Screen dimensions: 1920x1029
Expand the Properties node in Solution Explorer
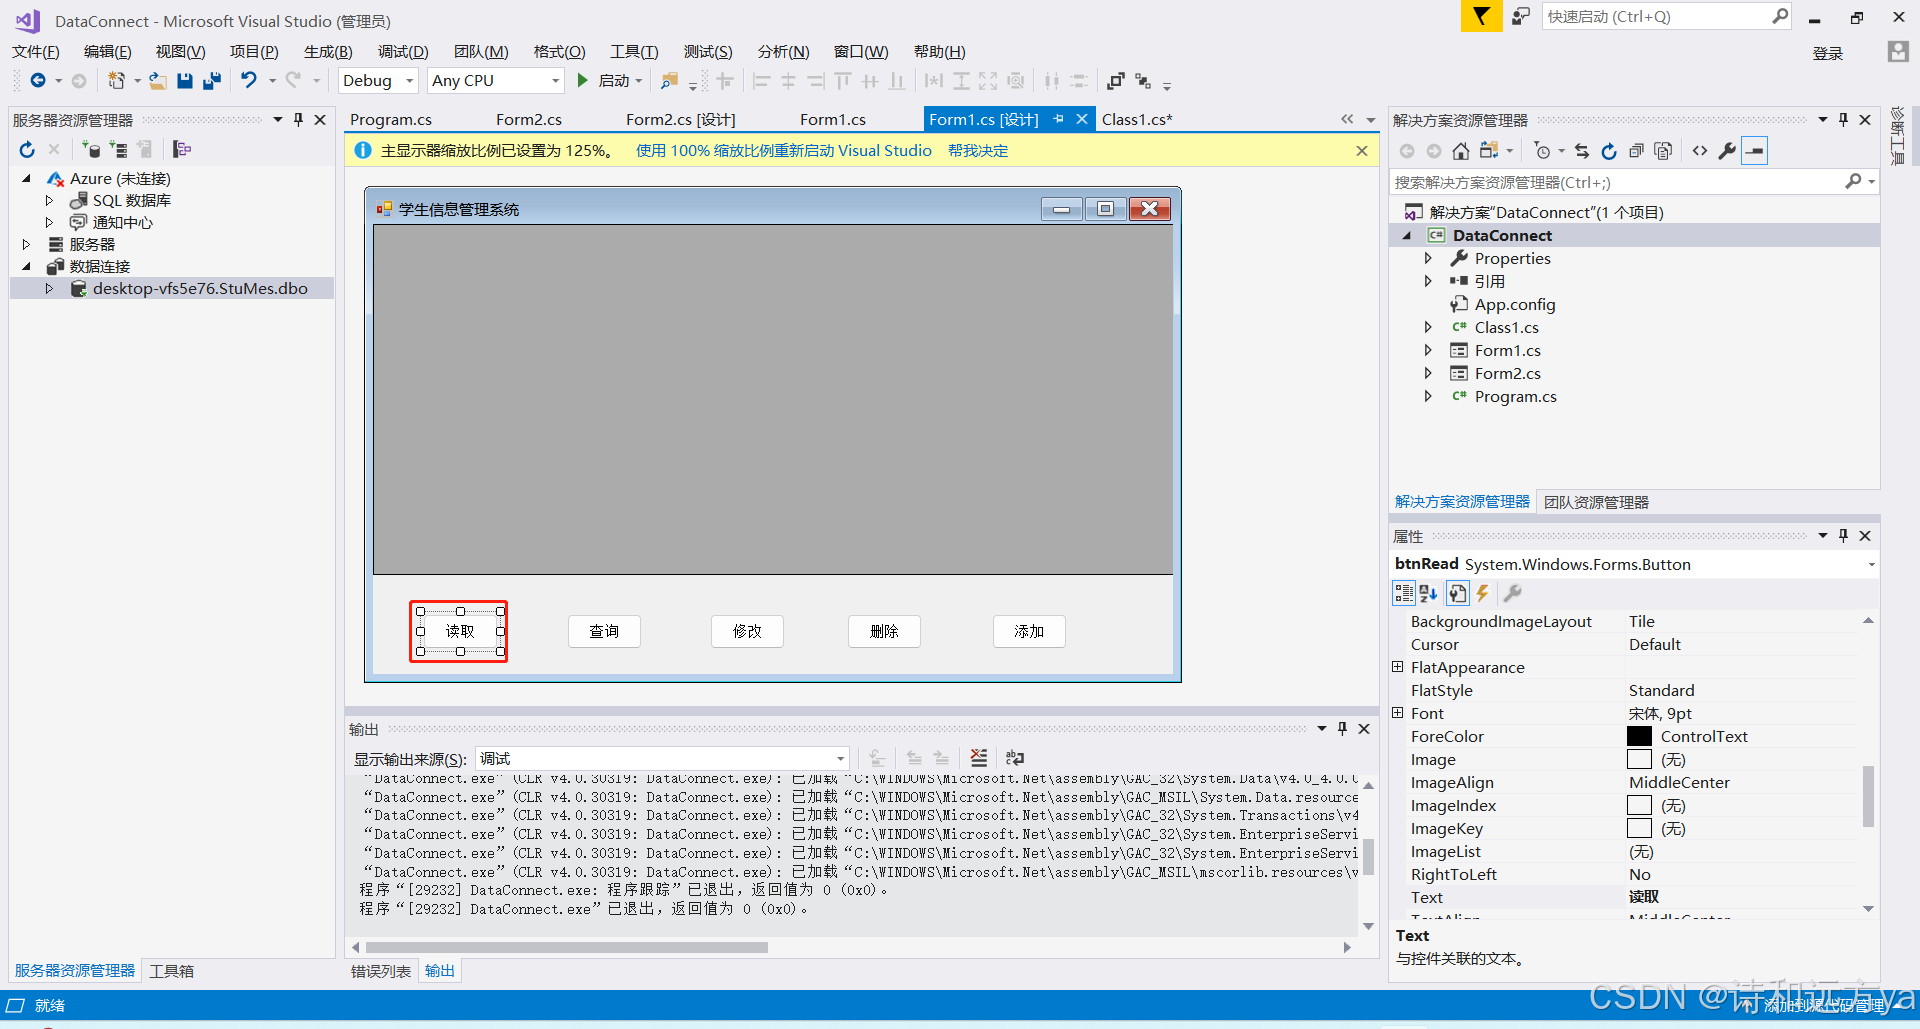(1428, 259)
